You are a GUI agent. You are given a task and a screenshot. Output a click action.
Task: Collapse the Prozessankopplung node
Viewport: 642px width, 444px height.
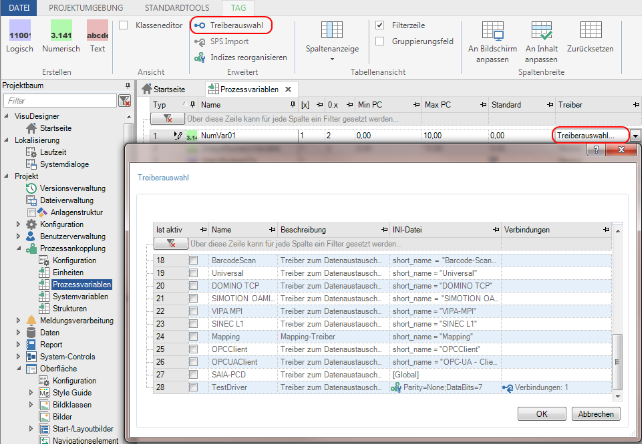[18, 248]
